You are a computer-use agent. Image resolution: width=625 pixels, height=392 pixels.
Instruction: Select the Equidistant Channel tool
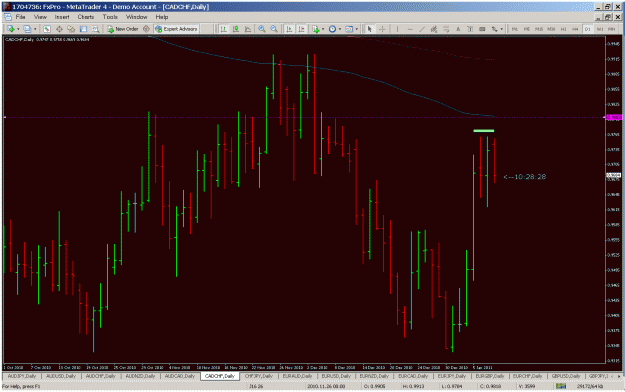434,29
